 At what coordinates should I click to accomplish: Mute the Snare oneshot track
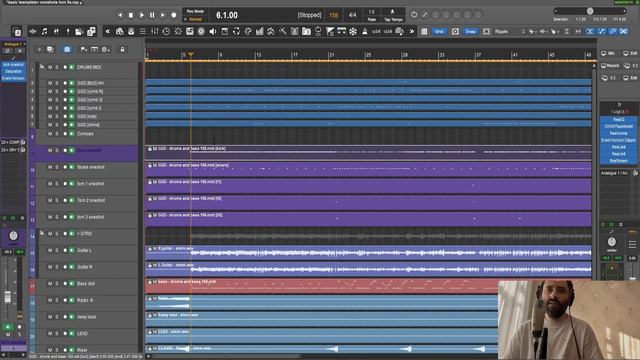50,167
